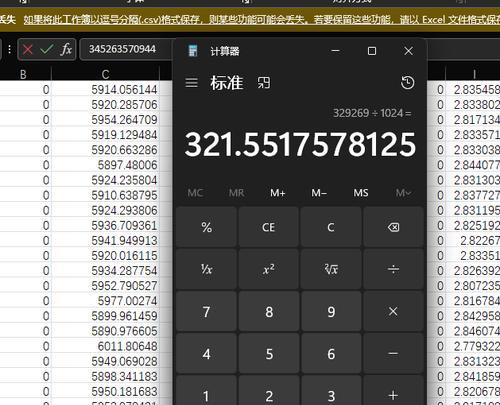Select cell with 5950.181683
This screenshot has width=500, height=405.
point(106,391)
